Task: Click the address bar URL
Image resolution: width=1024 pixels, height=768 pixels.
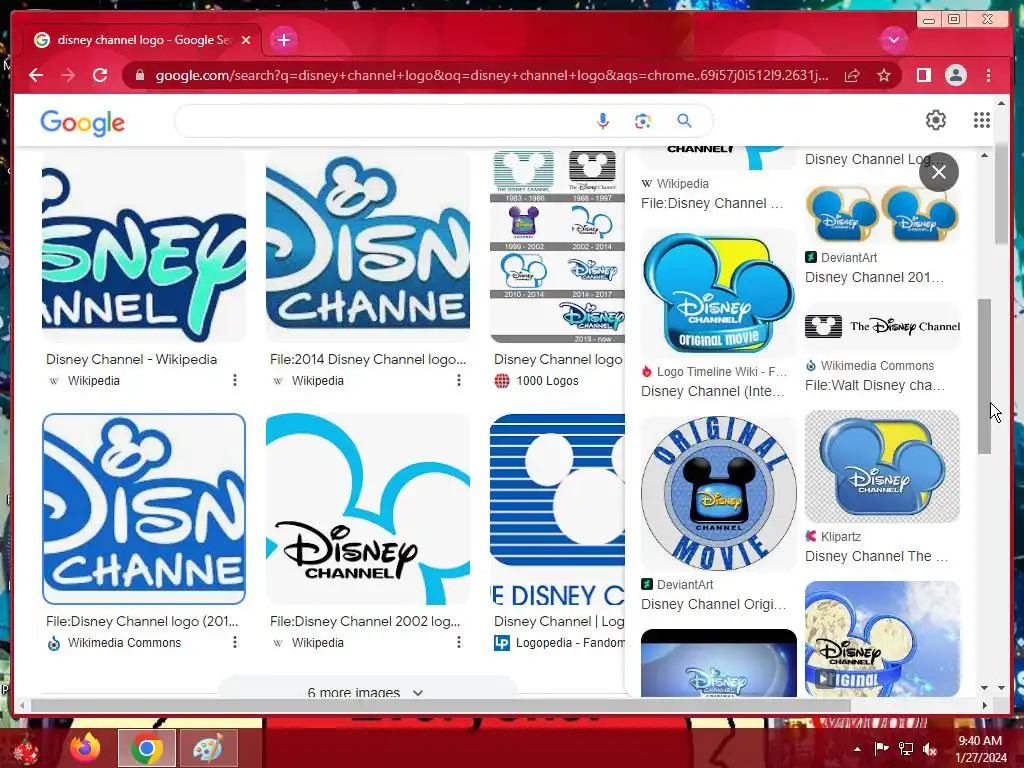Action: tap(491, 75)
